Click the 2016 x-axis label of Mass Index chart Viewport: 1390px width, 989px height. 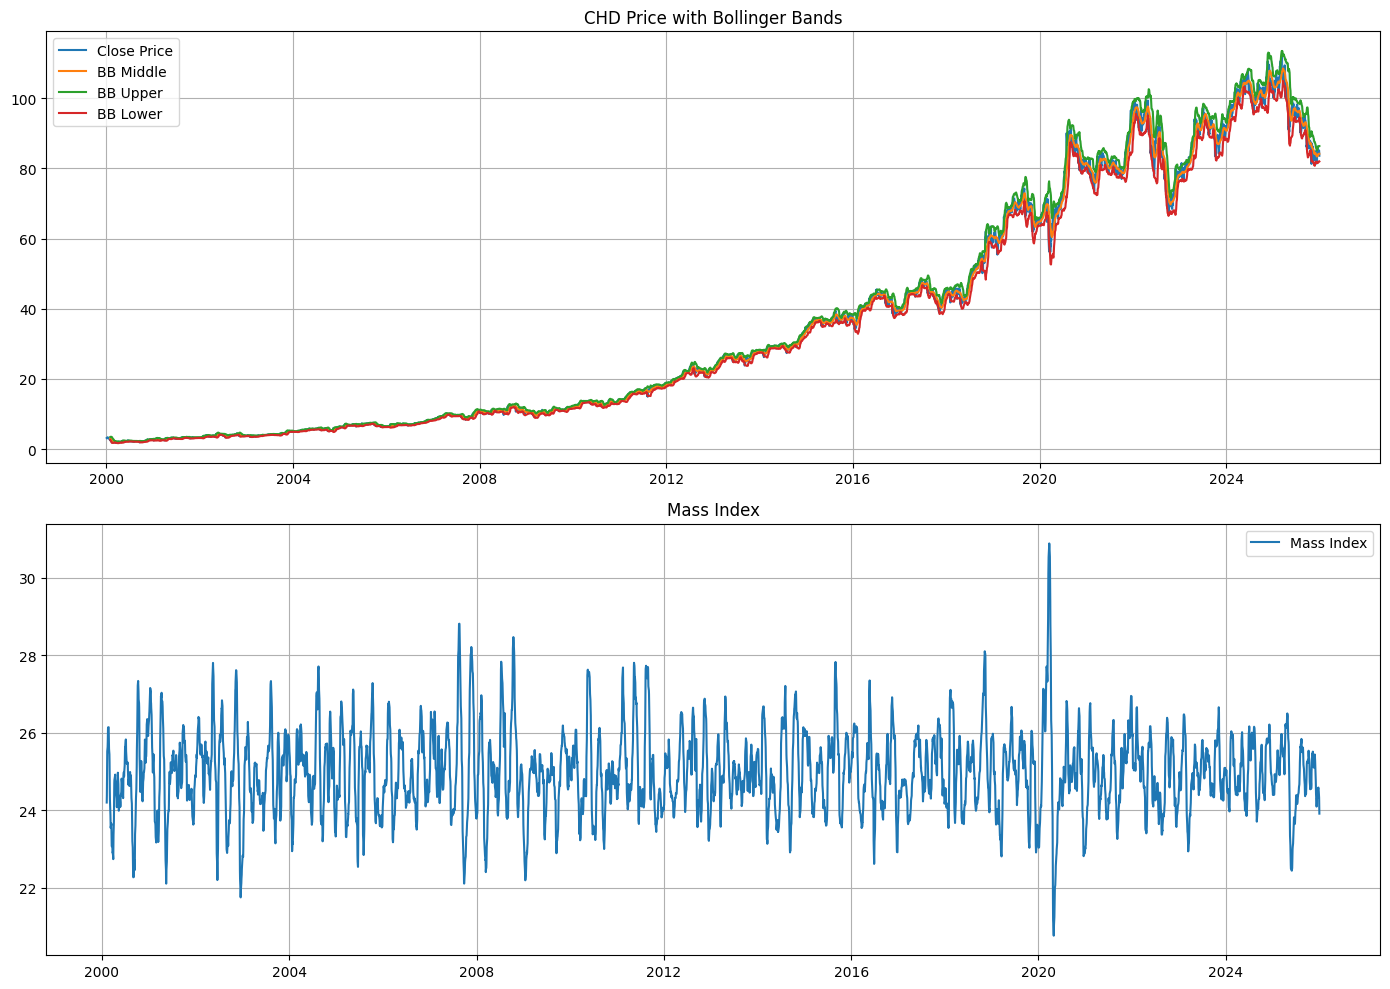(x=851, y=971)
